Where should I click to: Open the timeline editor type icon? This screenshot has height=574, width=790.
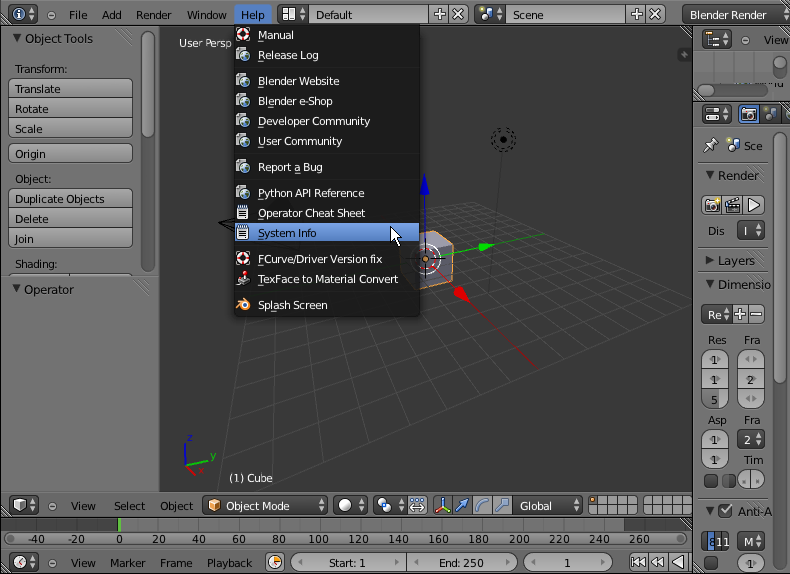(24, 562)
